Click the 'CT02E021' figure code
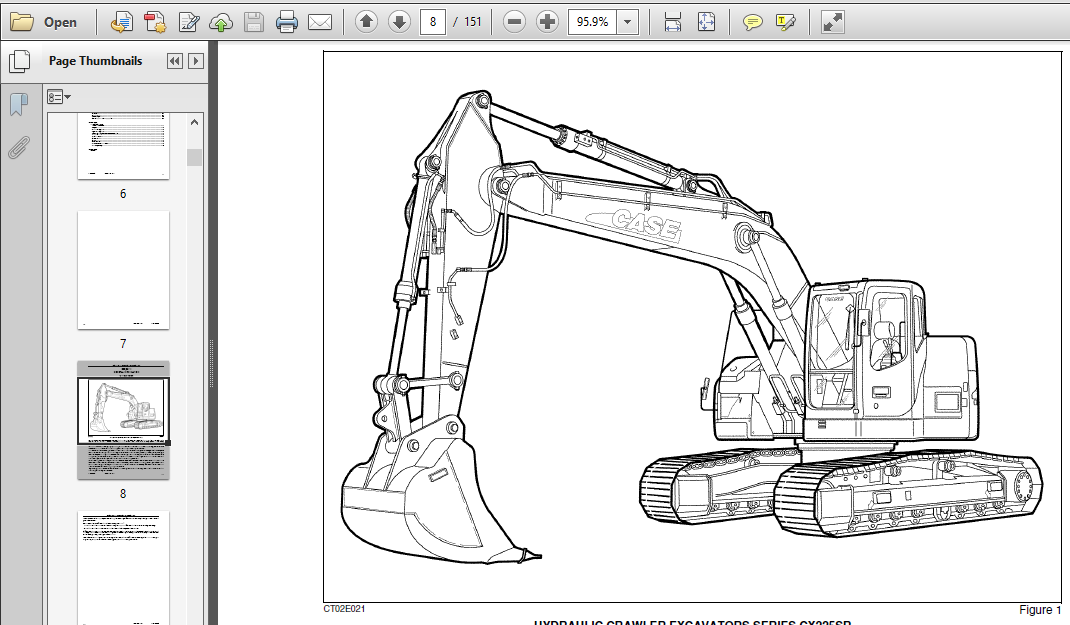This screenshot has width=1070, height=625. [x=344, y=609]
